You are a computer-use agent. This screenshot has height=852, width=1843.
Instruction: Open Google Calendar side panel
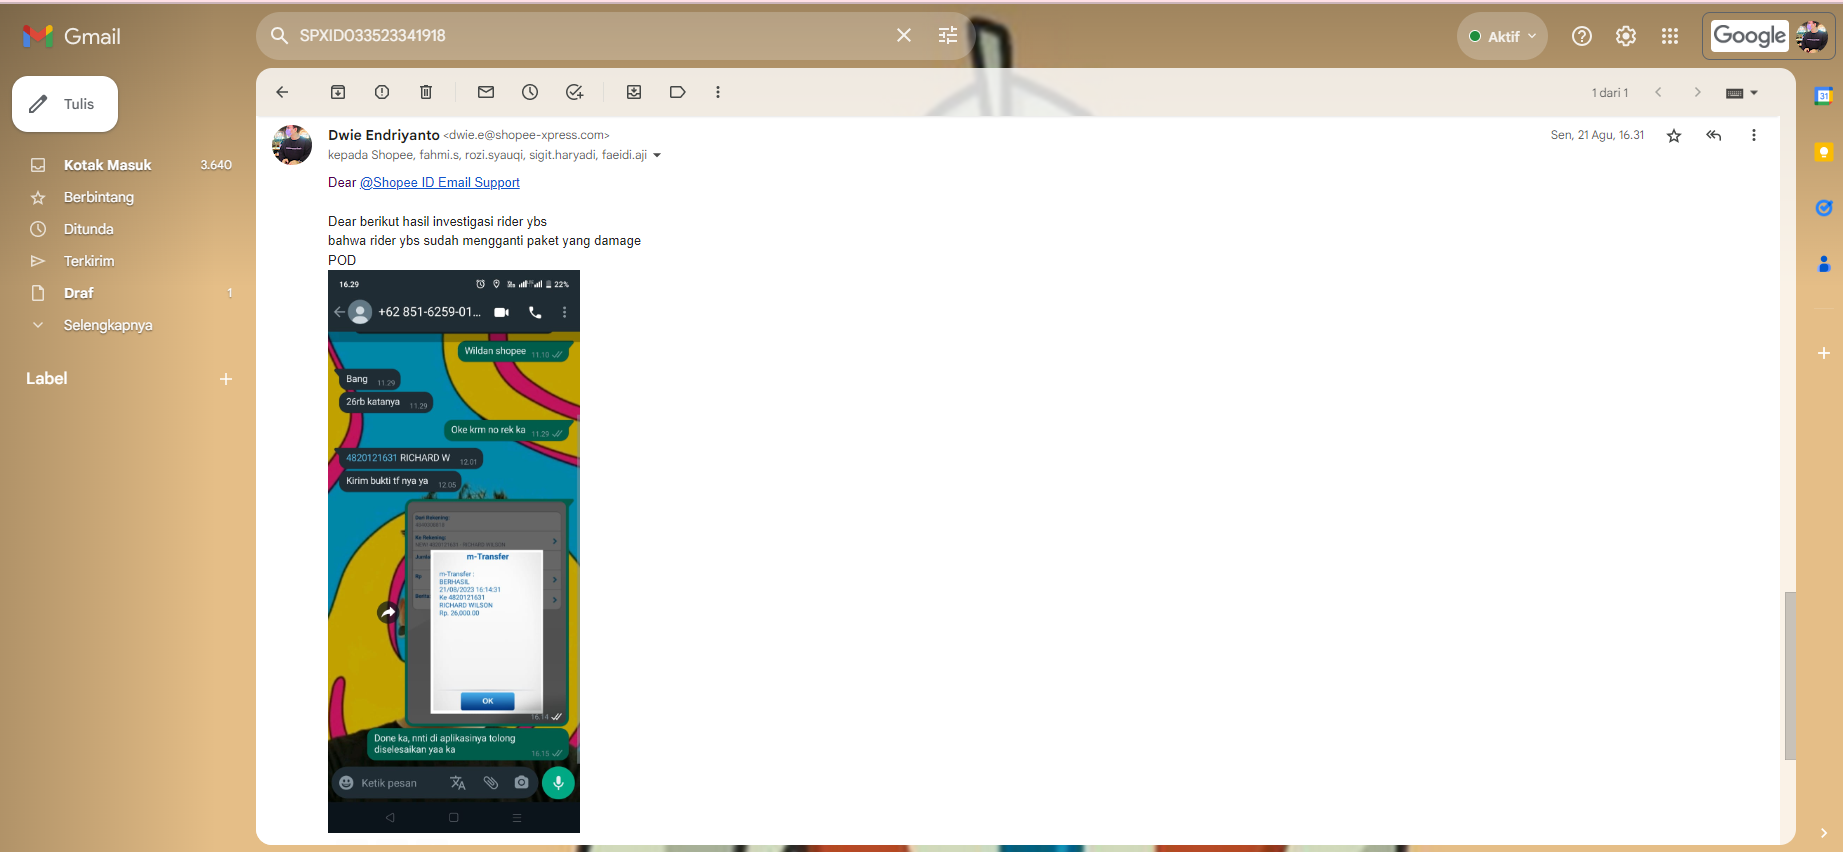(1824, 96)
